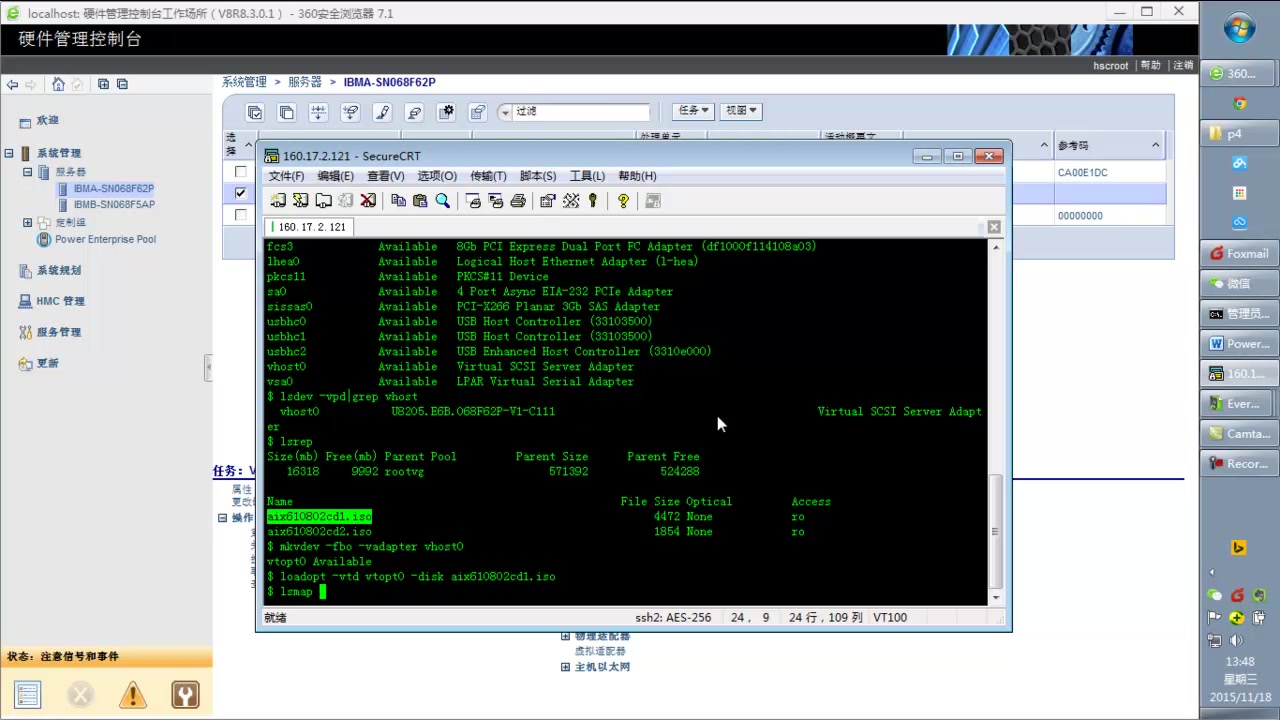Expand the 定制组 tree node
Viewport: 1280px width, 720px height.
28,223
